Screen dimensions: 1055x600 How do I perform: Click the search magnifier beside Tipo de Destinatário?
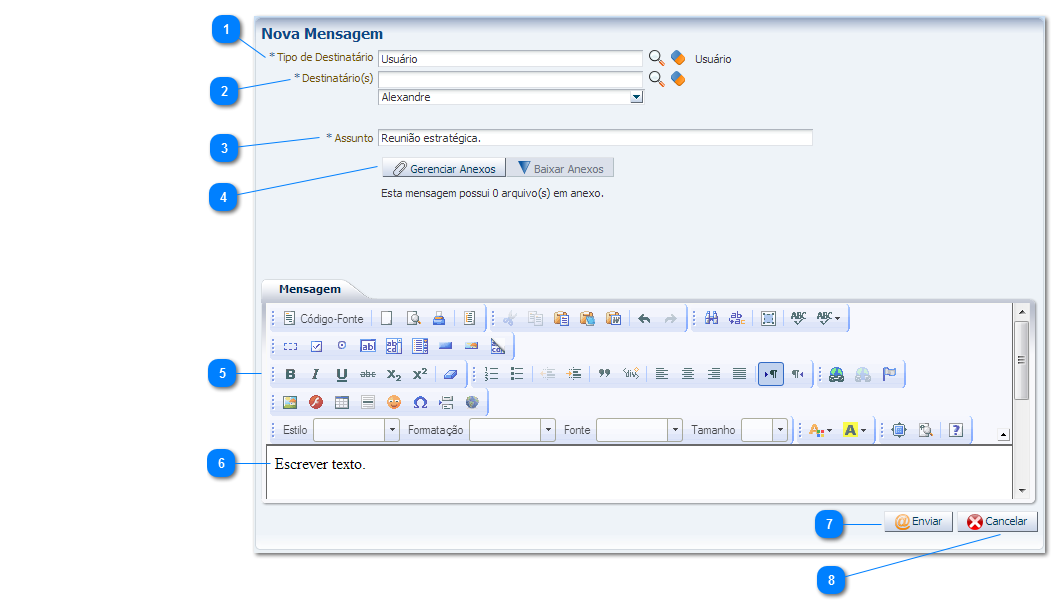pyautogui.click(x=657, y=58)
